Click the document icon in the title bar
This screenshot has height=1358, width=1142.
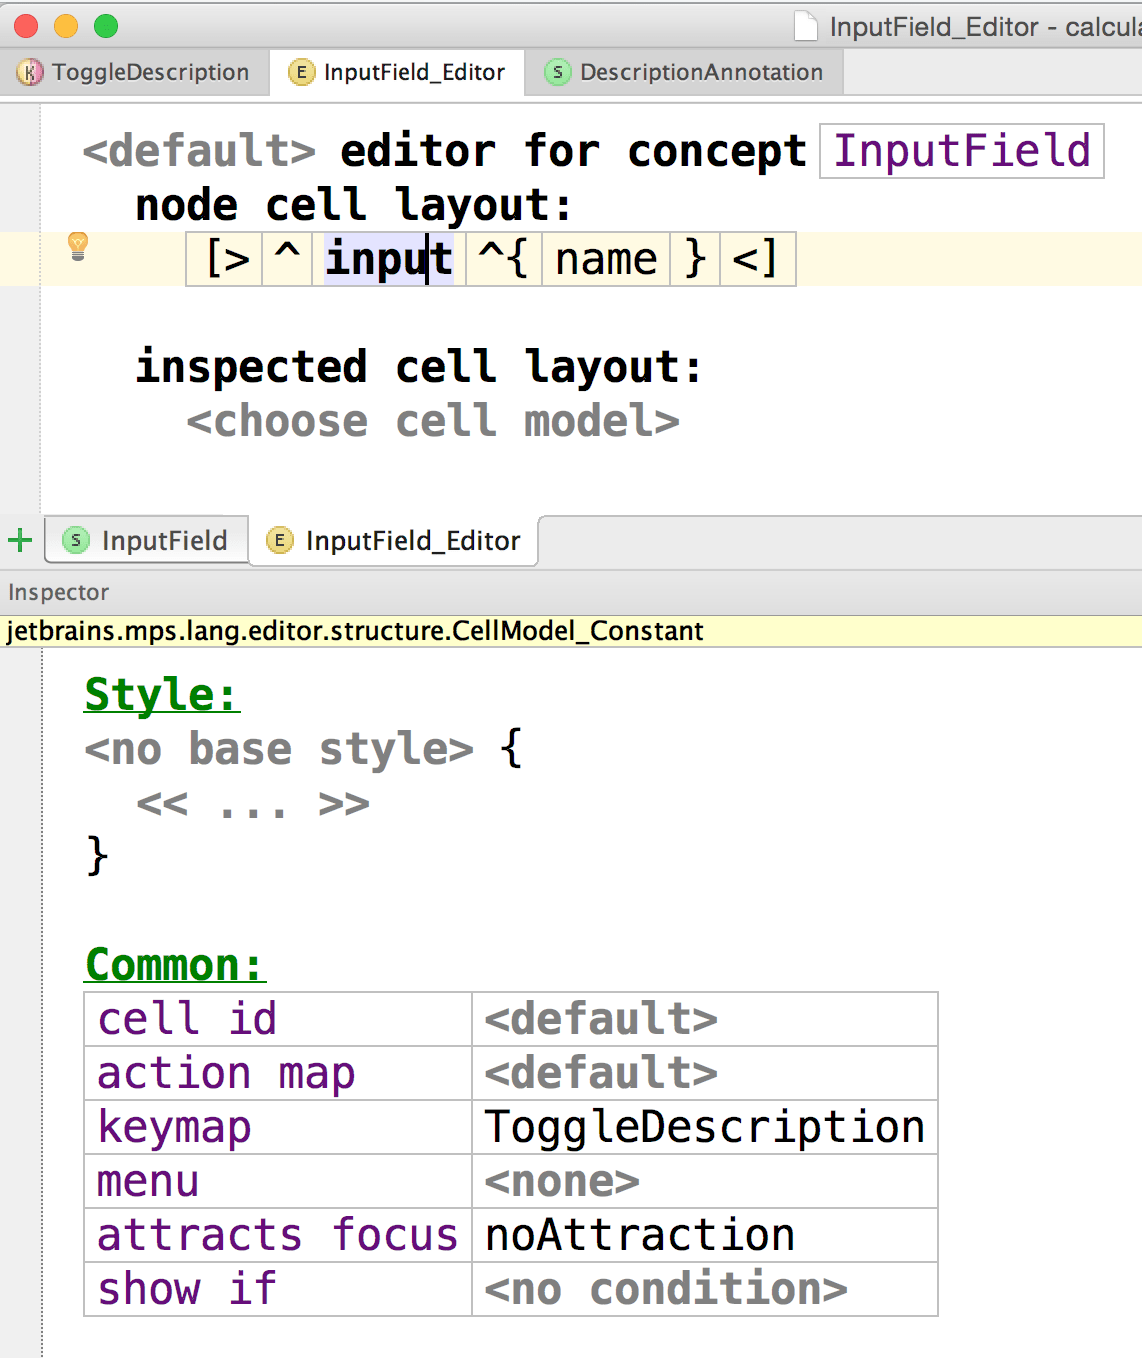click(806, 27)
